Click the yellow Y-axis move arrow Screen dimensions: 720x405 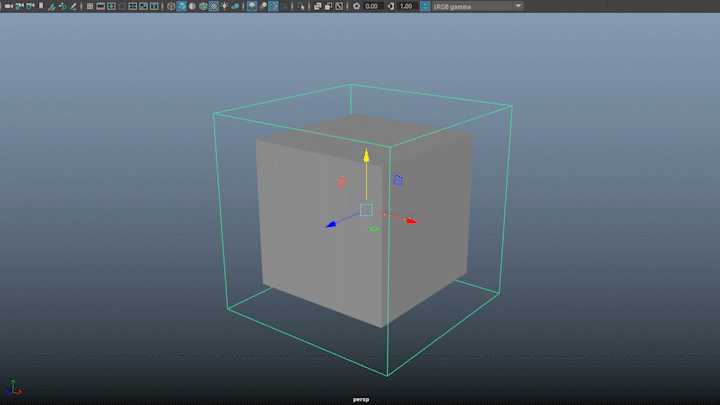[366, 155]
